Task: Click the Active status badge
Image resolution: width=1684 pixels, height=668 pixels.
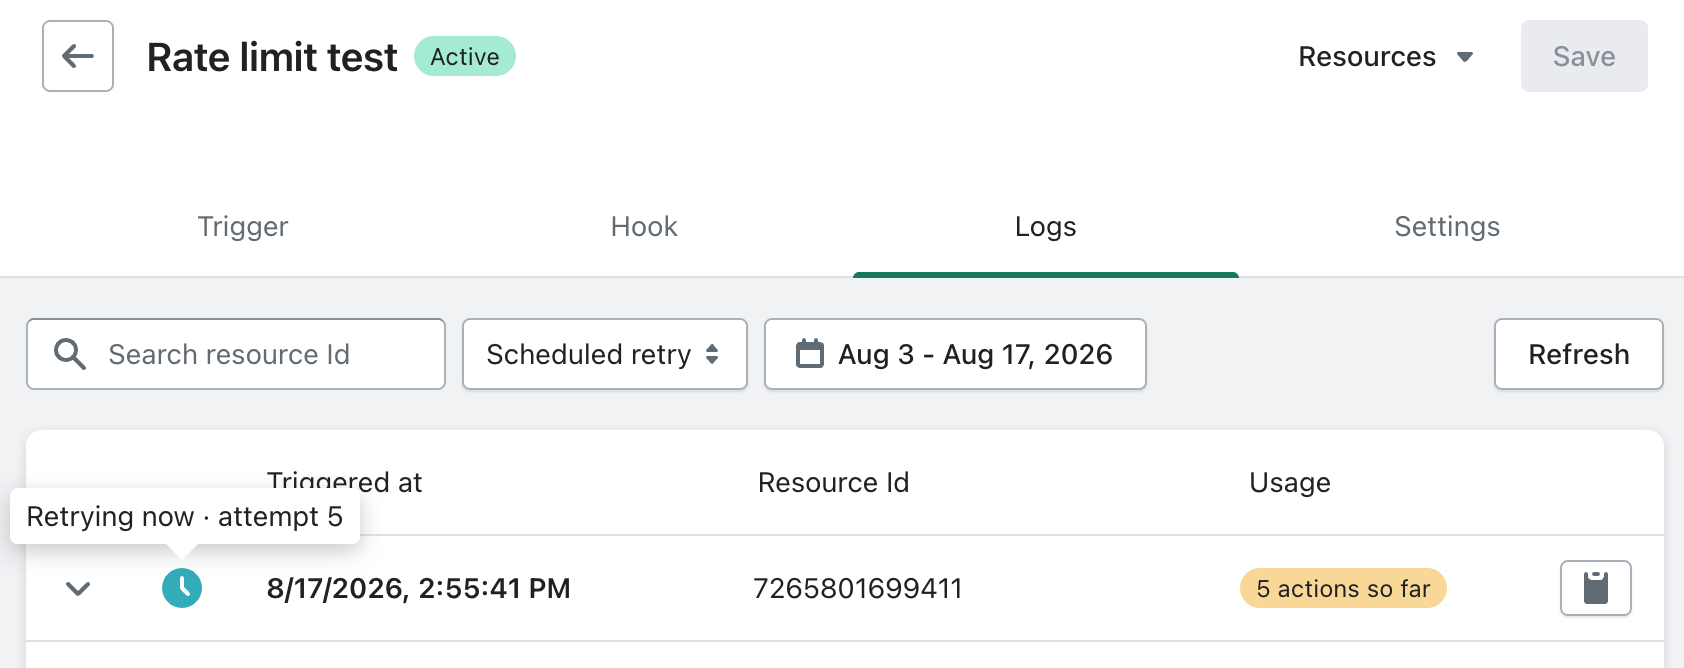Action: click(x=465, y=56)
